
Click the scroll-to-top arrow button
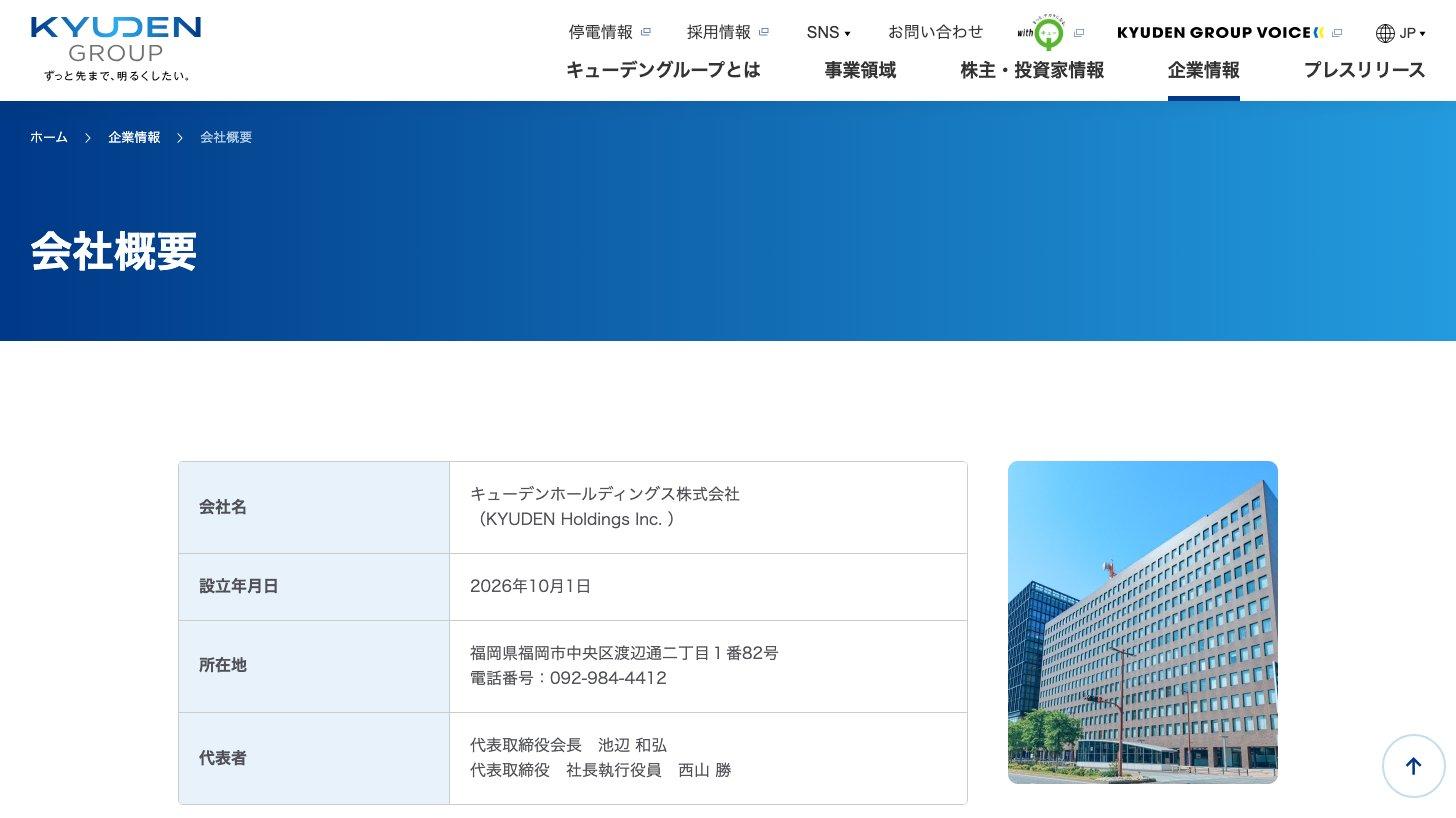pos(1413,766)
